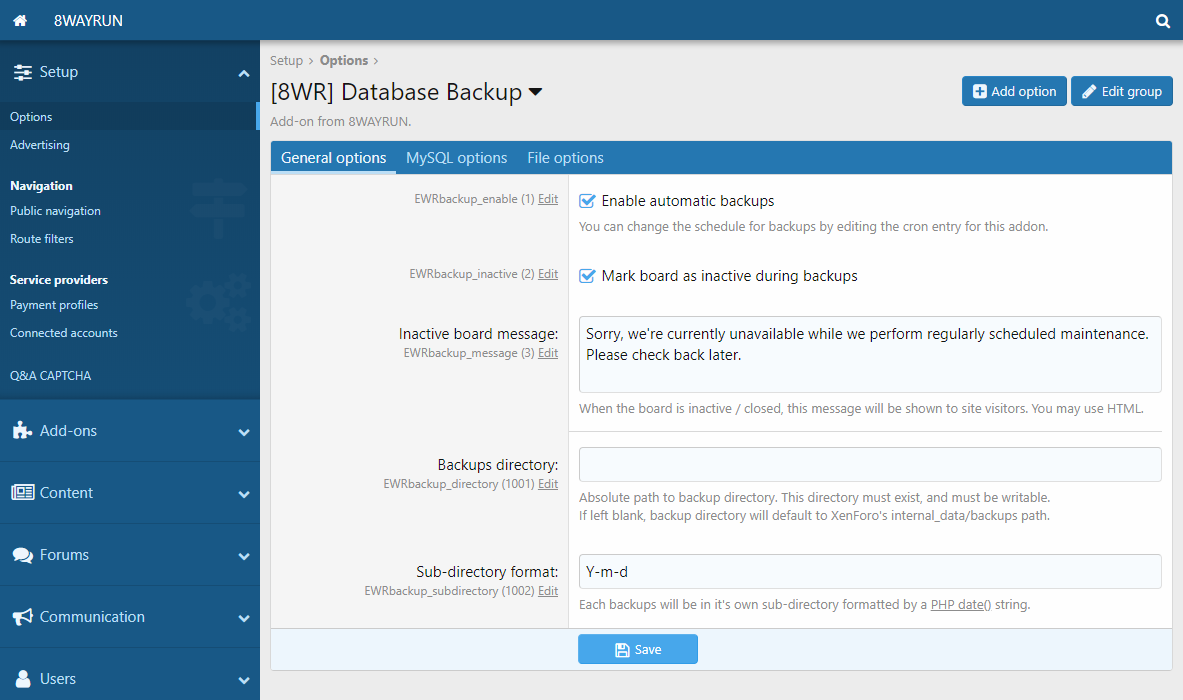Uncheck Mark board as inactive during backups
The height and width of the screenshot is (700, 1183).
pyautogui.click(x=588, y=276)
